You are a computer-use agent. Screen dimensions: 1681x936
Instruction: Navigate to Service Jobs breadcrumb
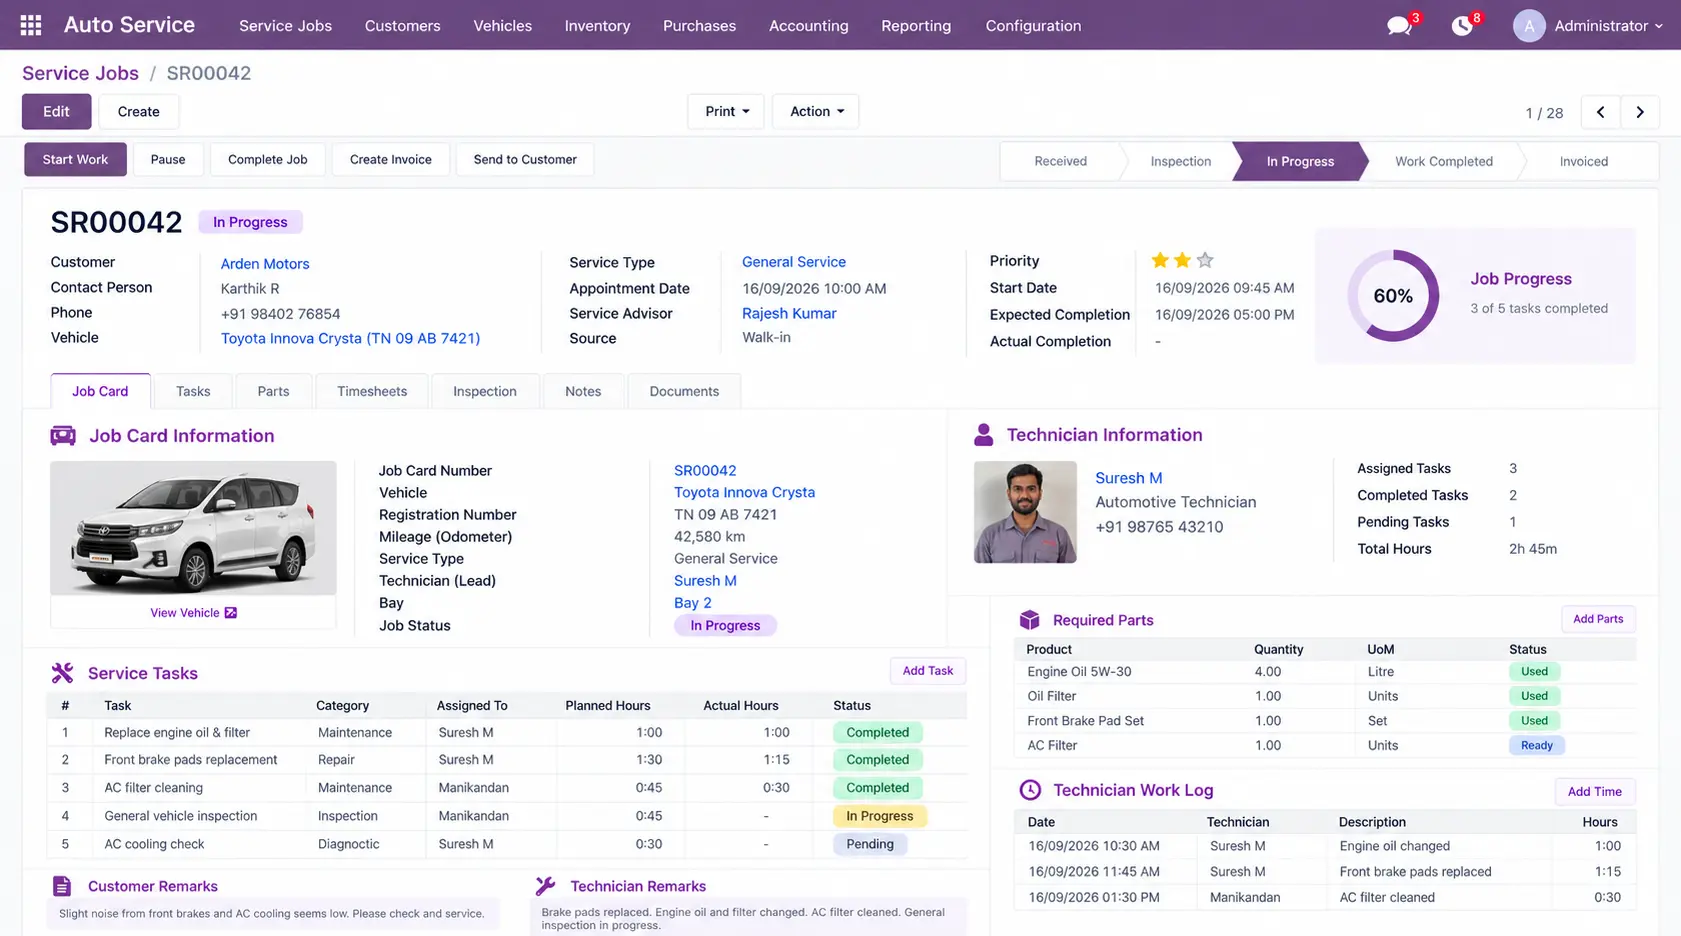click(x=80, y=73)
